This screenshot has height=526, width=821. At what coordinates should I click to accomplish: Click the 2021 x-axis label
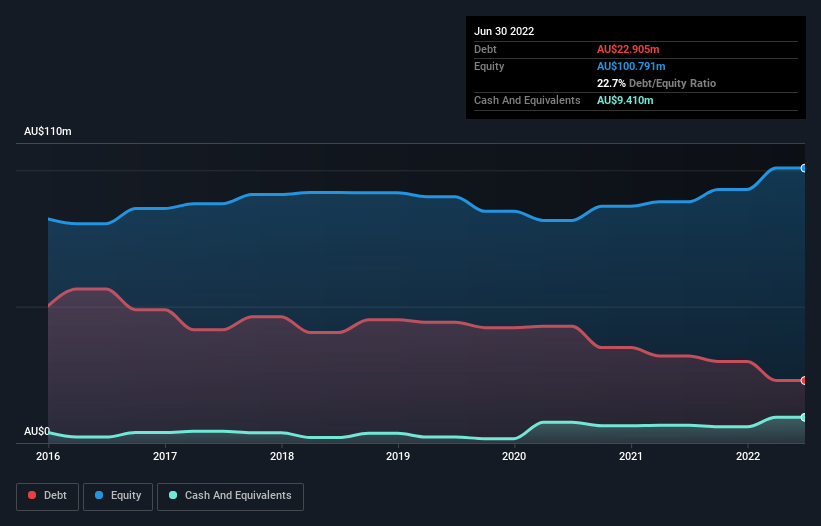(x=631, y=456)
